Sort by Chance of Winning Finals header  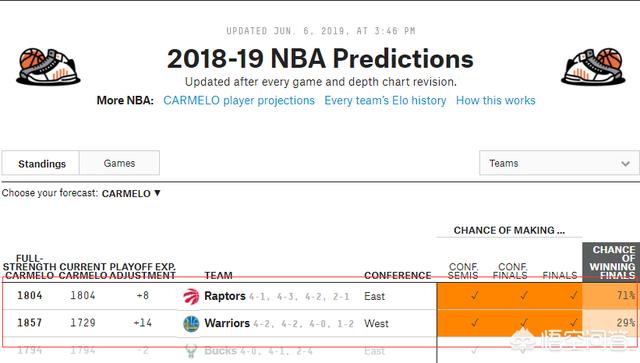click(611, 262)
